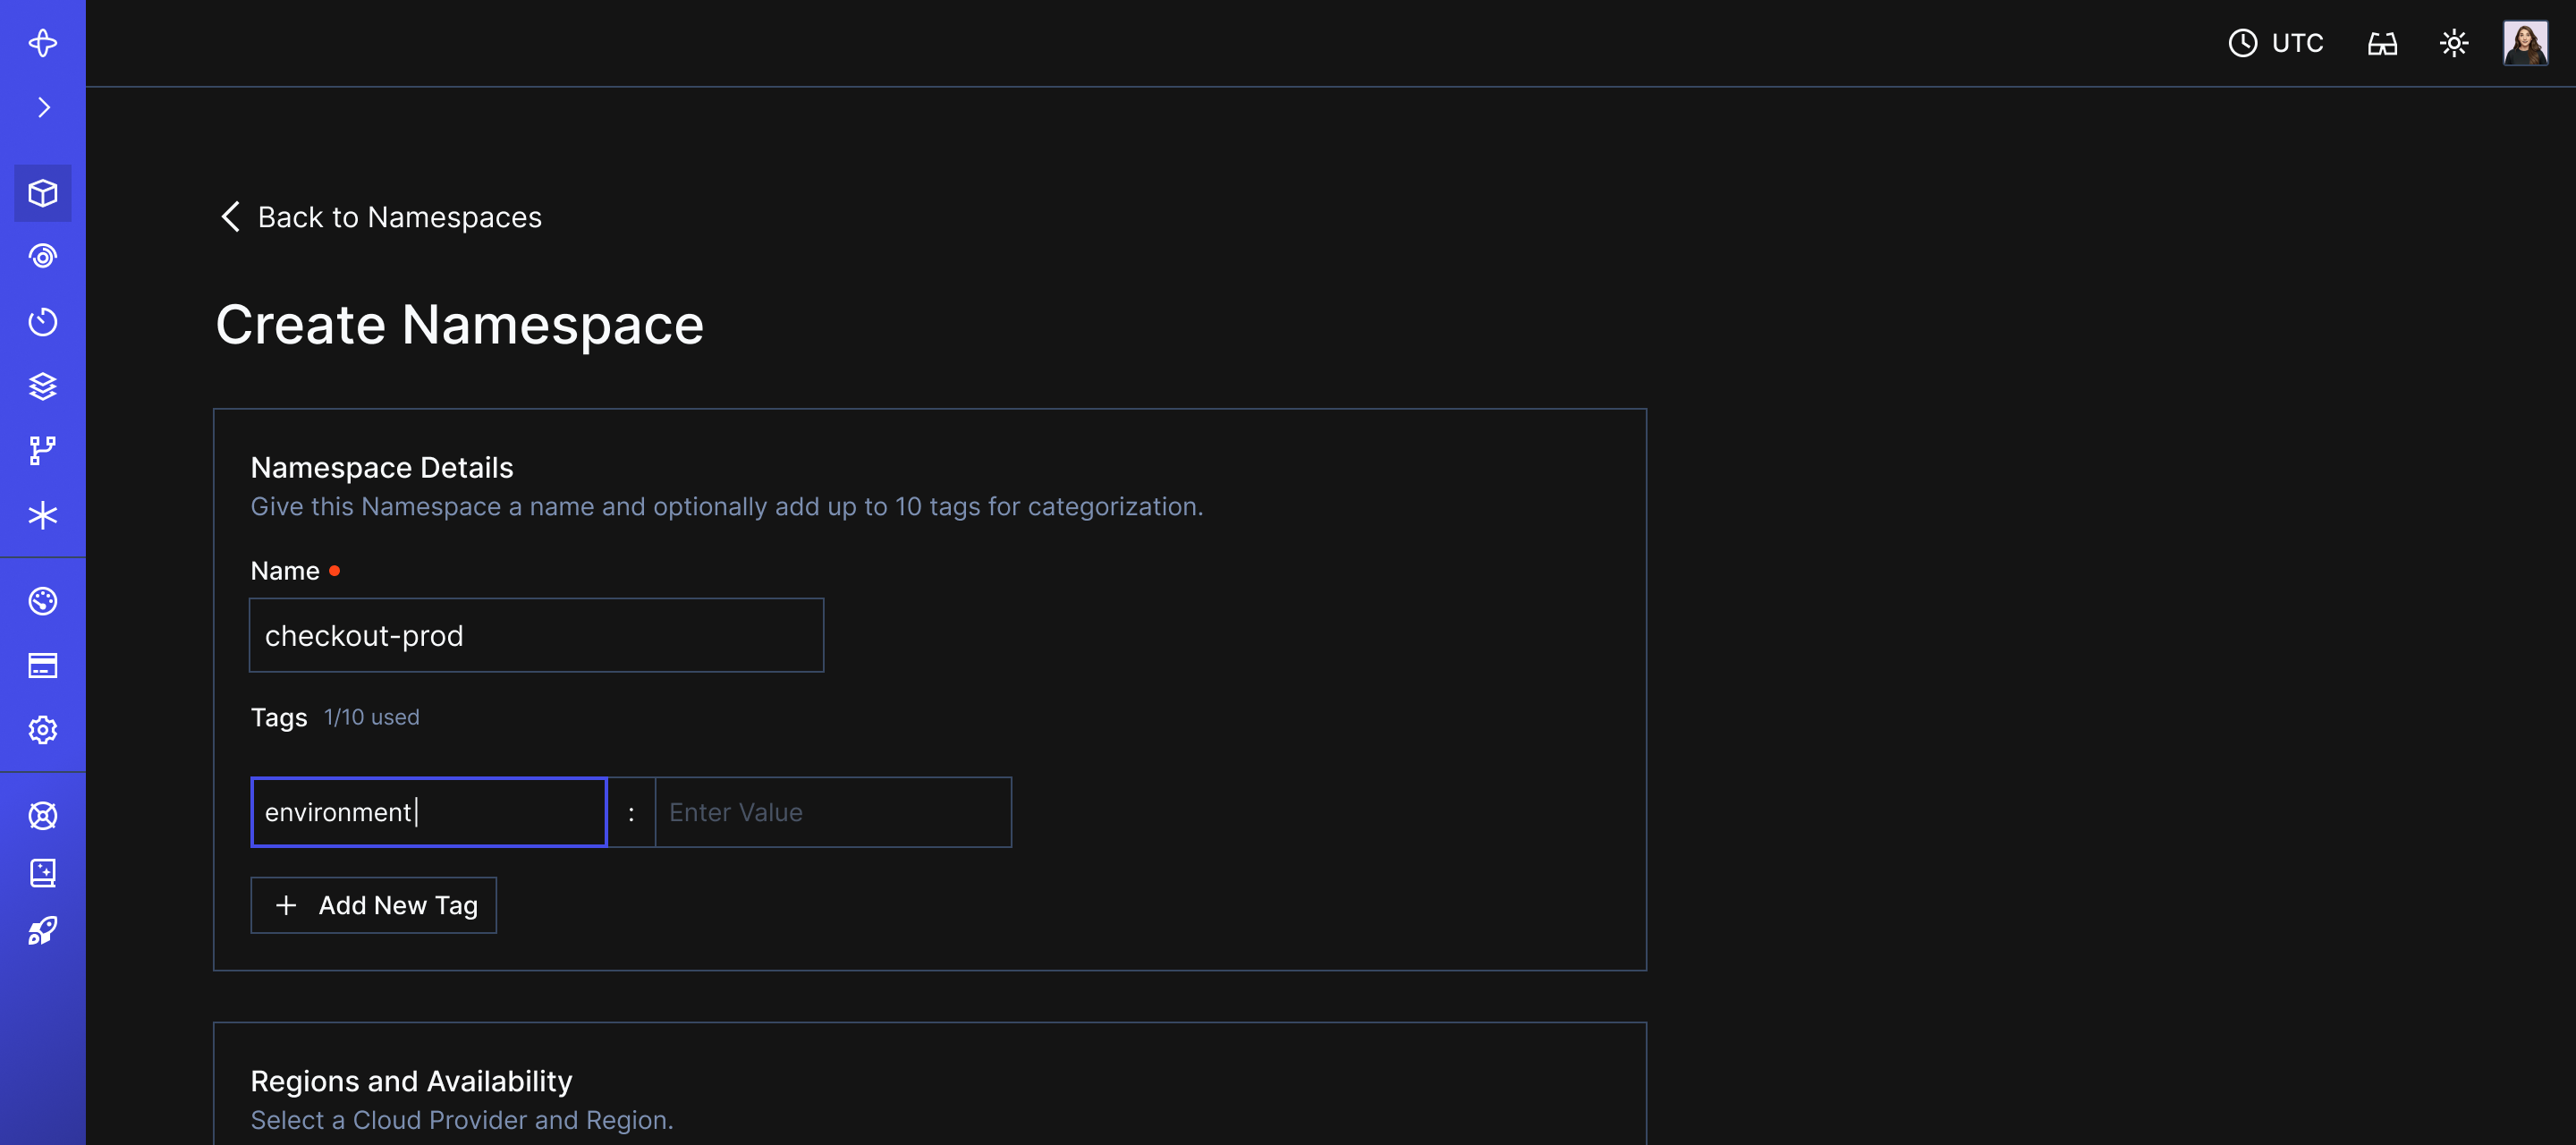Open the Workflows spiral icon in sidebar

(x=43, y=257)
